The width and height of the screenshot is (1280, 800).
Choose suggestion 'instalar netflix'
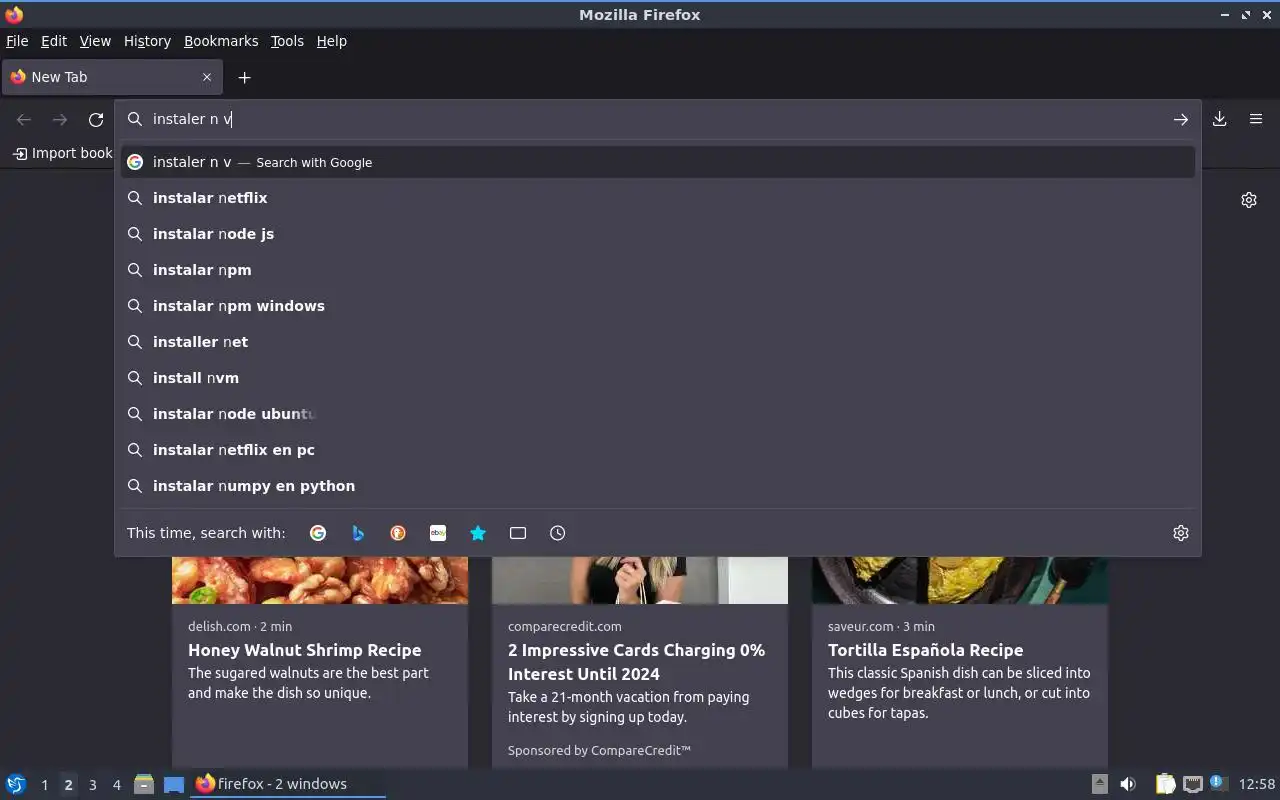[x=658, y=198]
